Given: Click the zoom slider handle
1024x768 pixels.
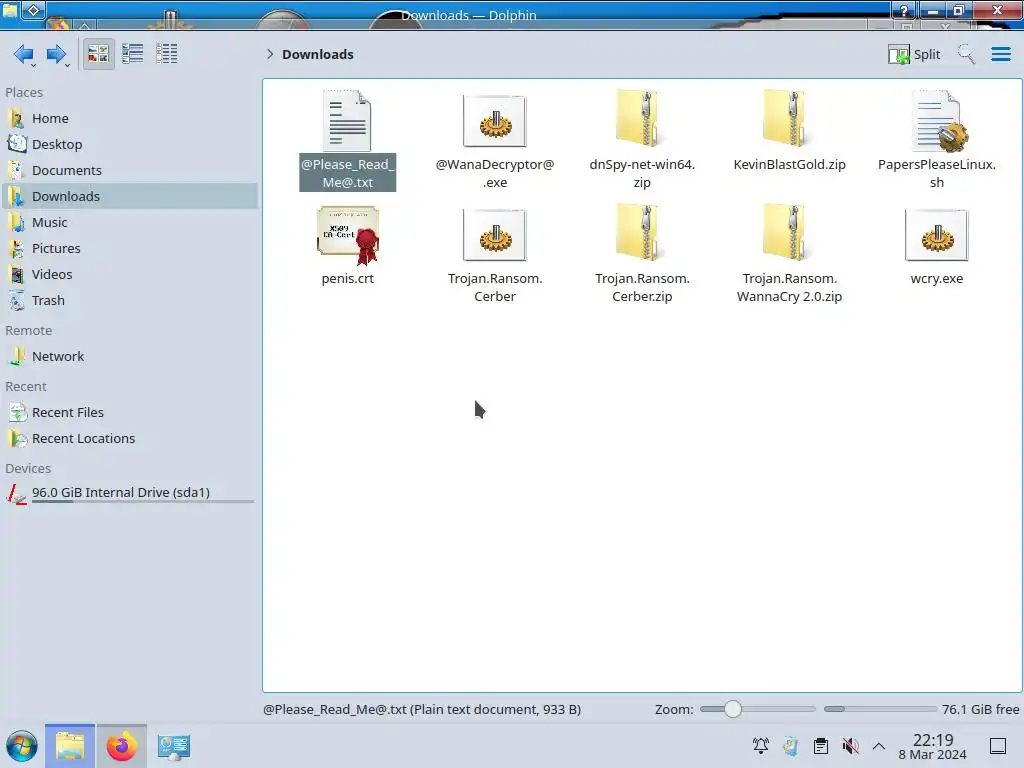Looking at the screenshot, I should (x=733, y=709).
